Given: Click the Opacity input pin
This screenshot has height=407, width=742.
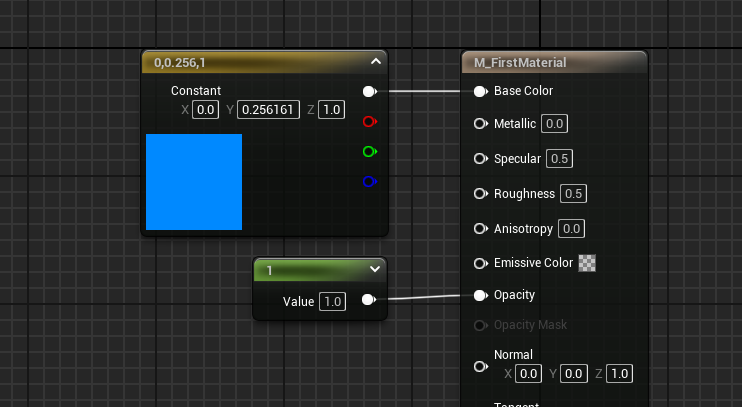Looking at the screenshot, I should coord(480,295).
